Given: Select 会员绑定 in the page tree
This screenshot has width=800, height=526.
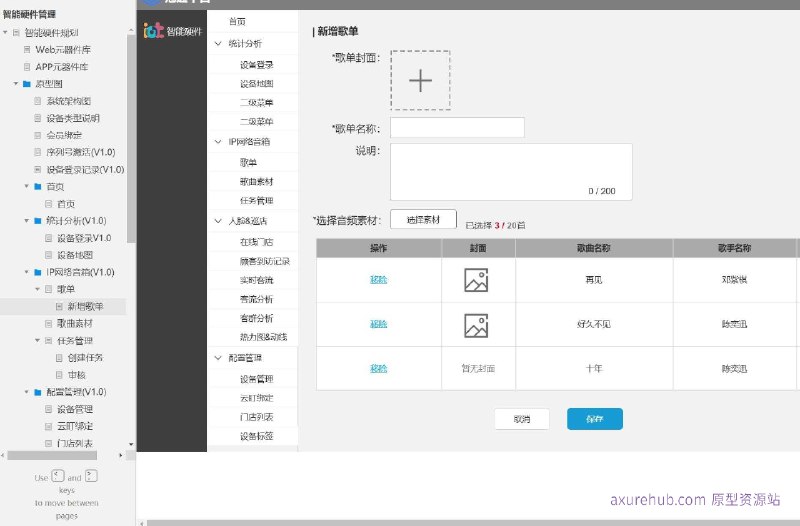Looking at the screenshot, I should [64, 135].
